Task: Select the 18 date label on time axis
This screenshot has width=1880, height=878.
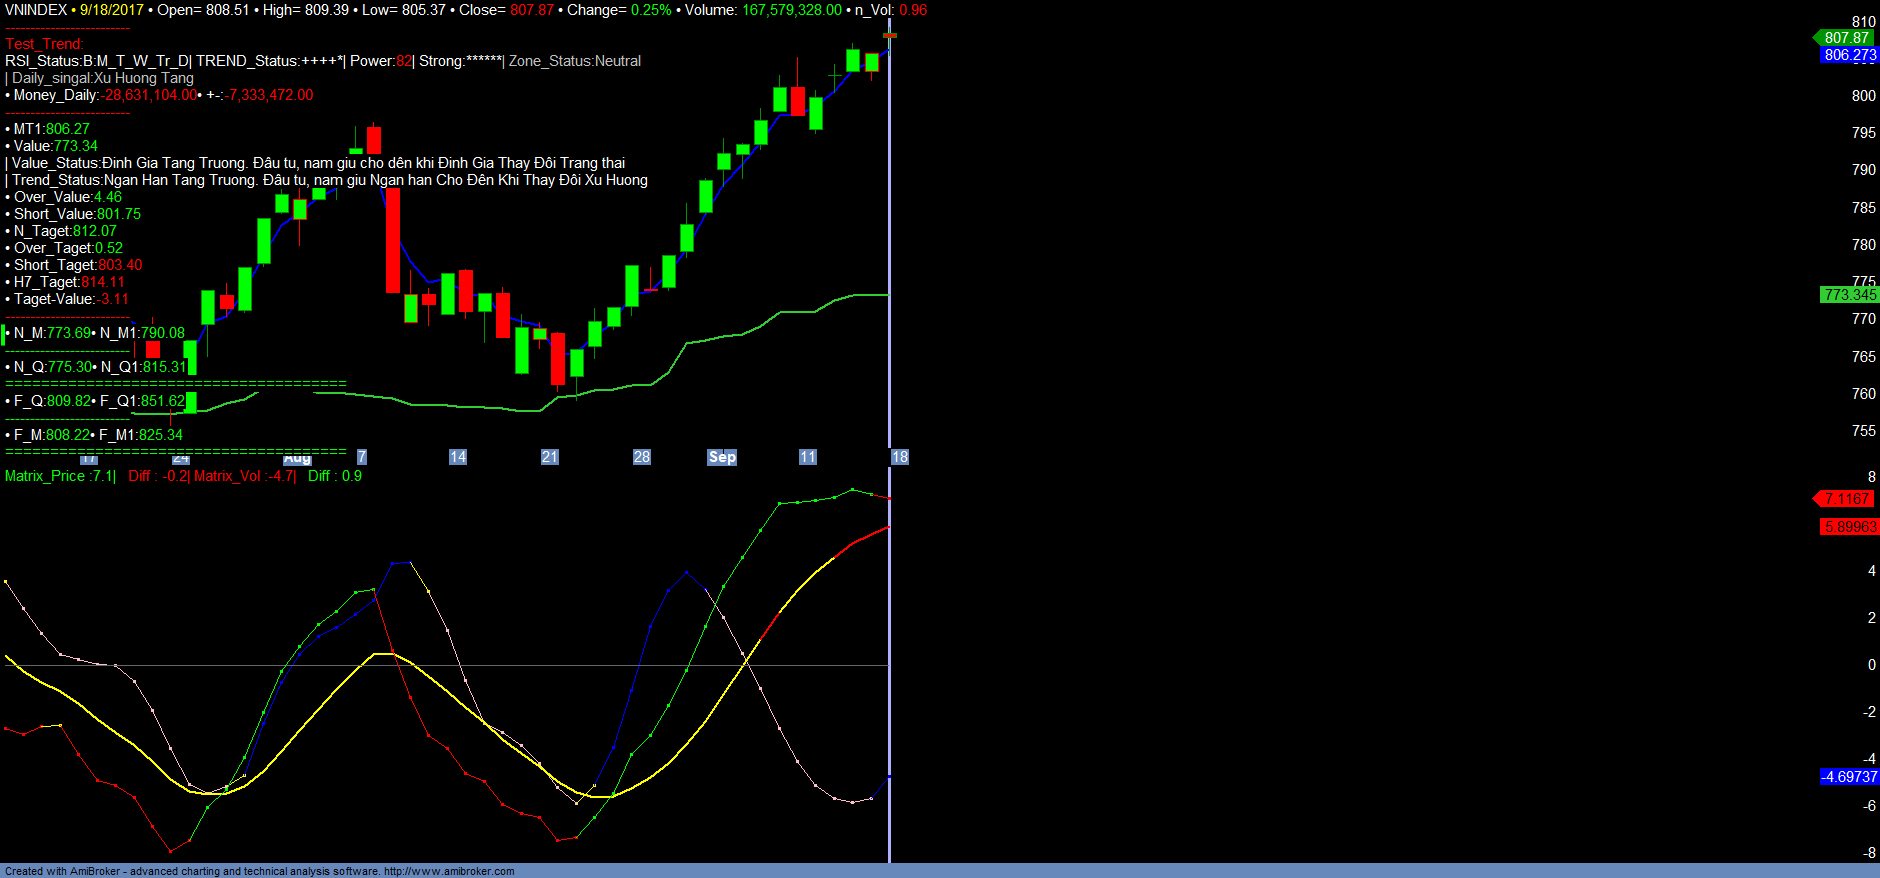Action: 900,457
